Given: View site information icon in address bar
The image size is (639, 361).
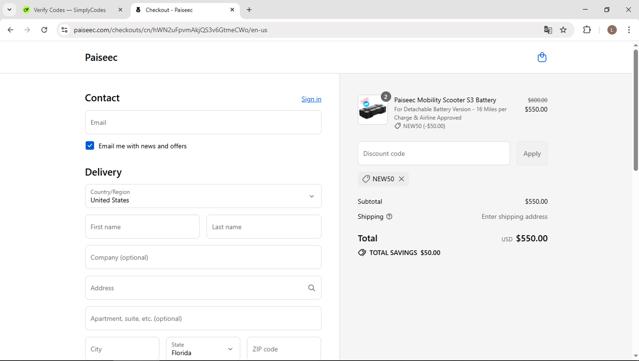Looking at the screenshot, I should (x=64, y=30).
